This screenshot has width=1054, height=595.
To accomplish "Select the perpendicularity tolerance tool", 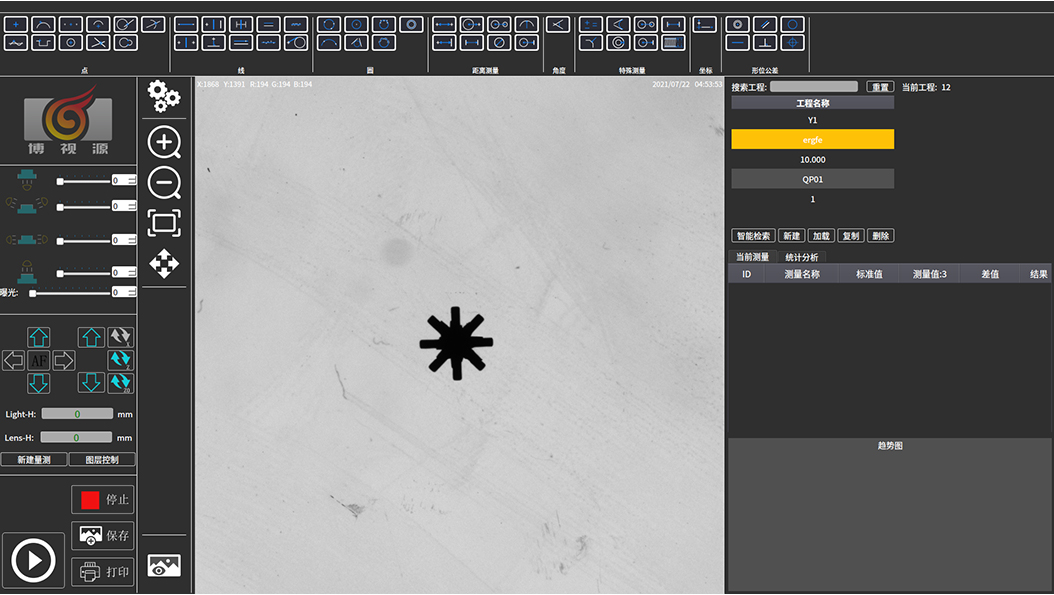I will (765, 42).
